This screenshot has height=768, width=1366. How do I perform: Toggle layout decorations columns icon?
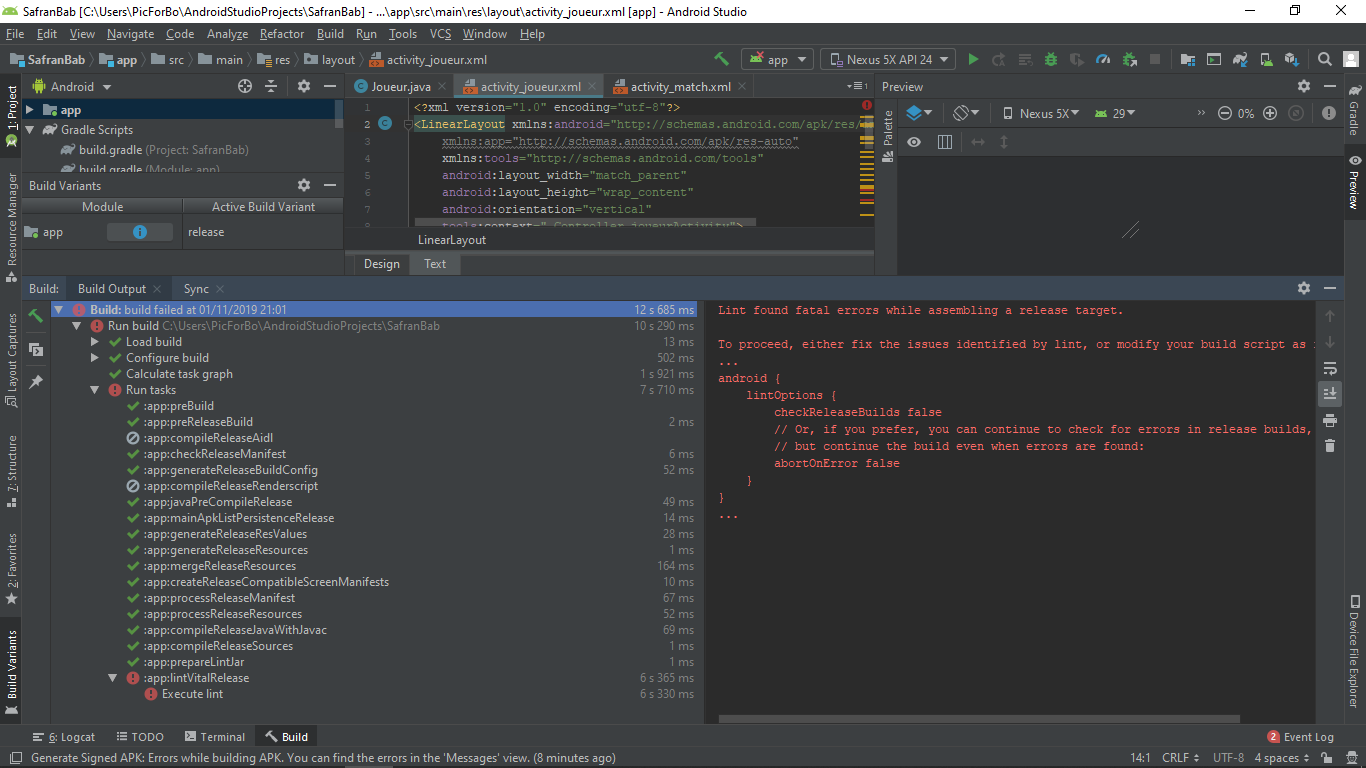point(945,142)
